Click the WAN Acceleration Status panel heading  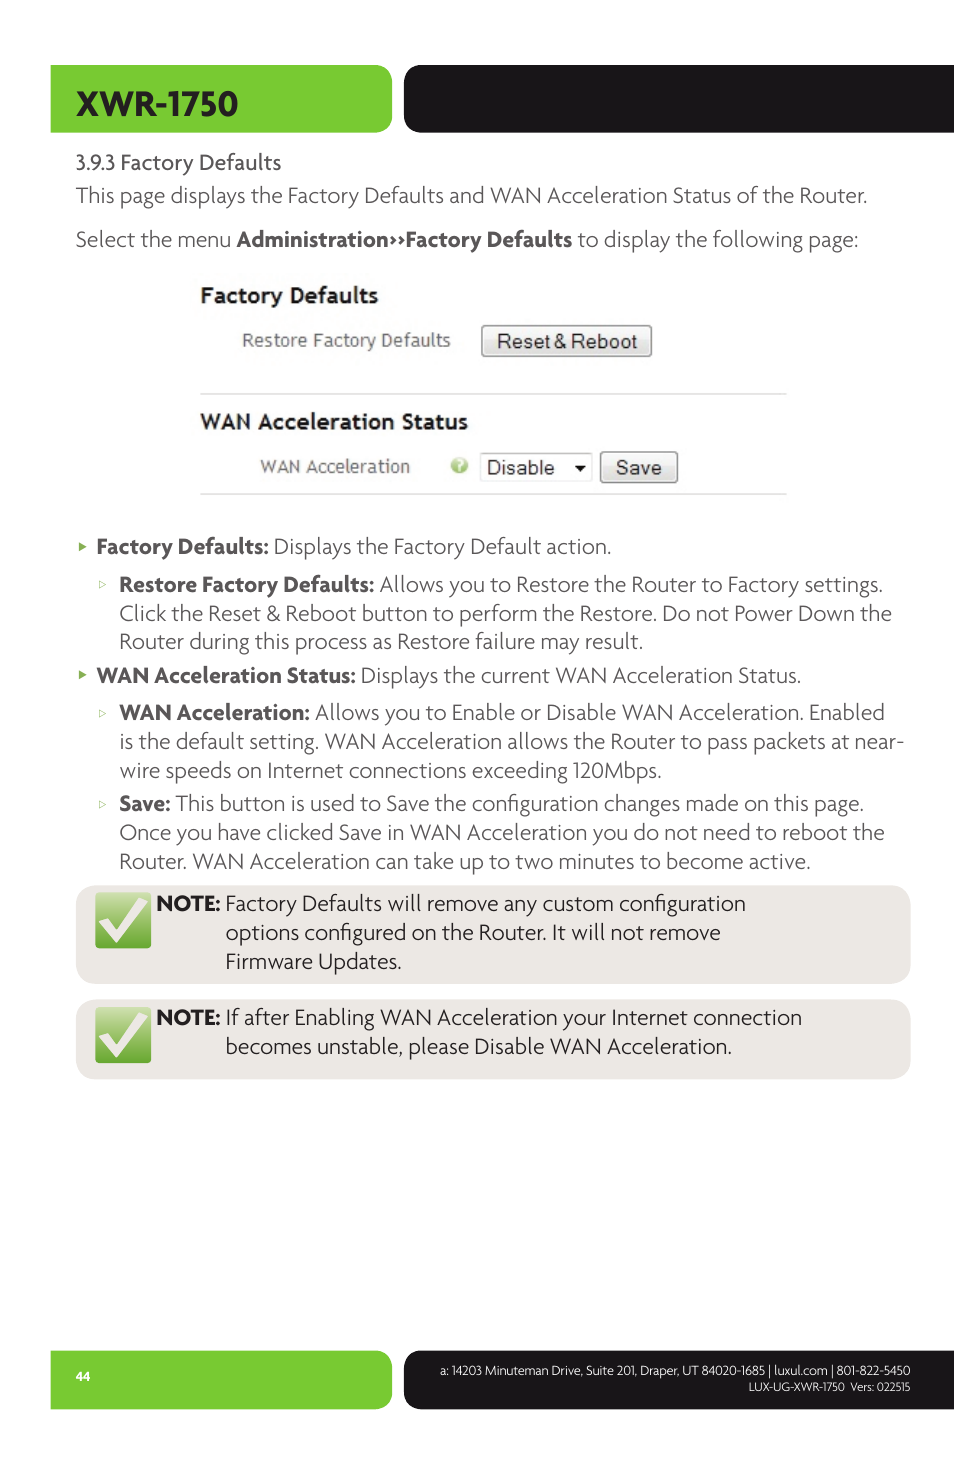(334, 422)
